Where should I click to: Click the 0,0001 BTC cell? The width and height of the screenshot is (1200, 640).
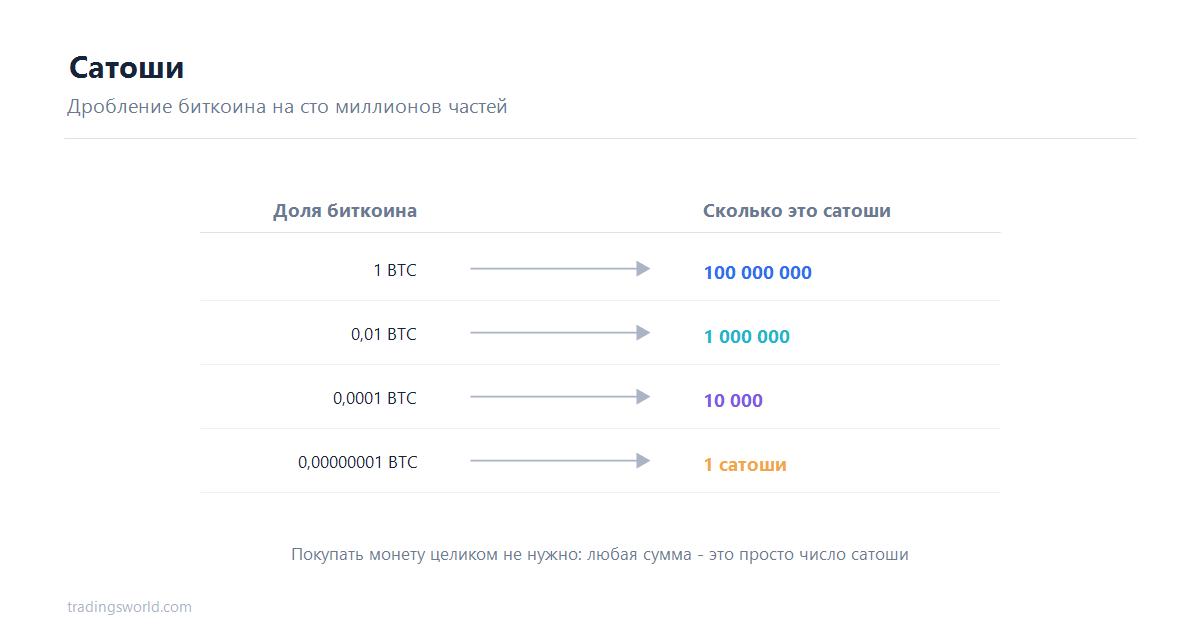[375, 398]
